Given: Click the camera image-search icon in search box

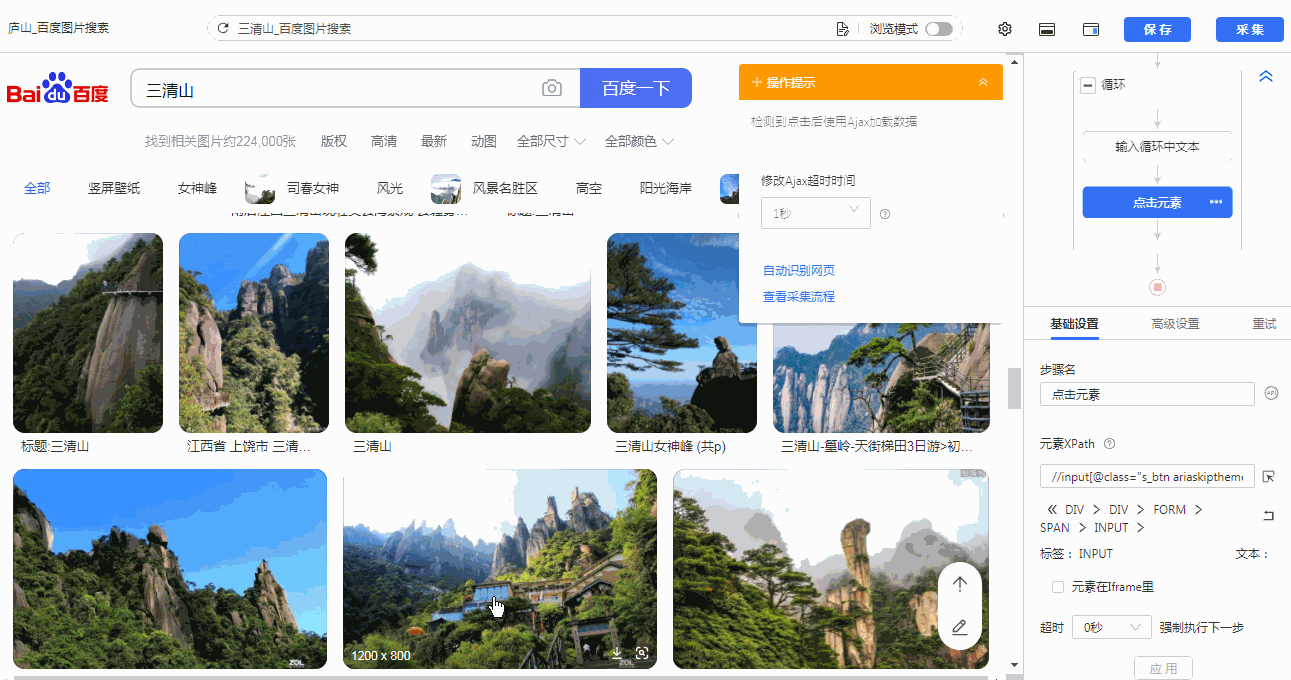Looking at the screenshot, I should (552, 88).
